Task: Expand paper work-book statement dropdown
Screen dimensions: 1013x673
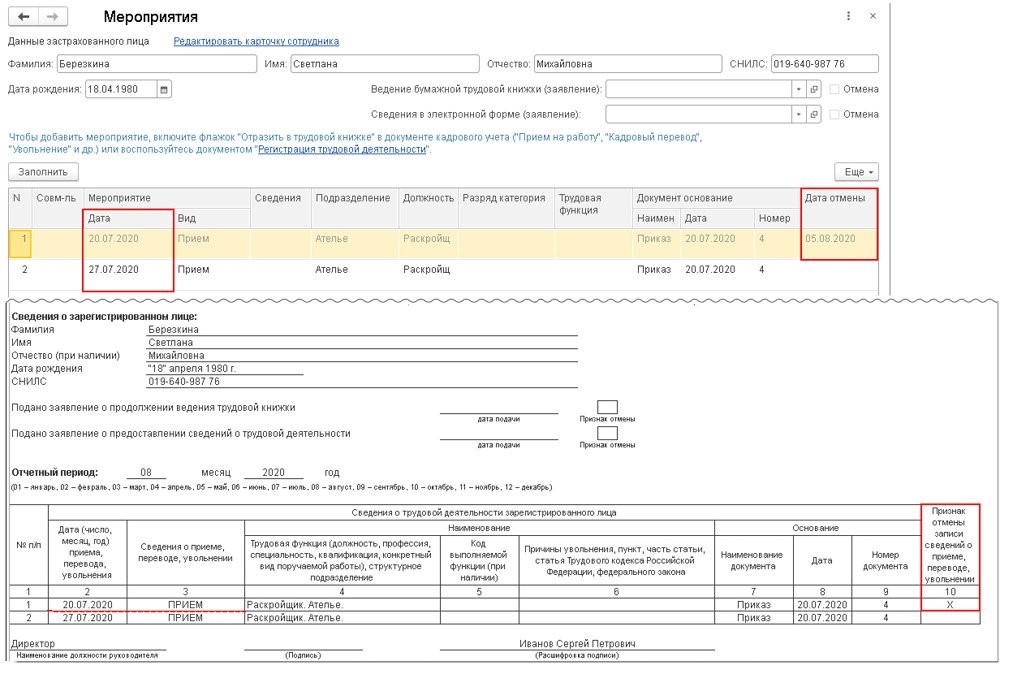Action: coord(798,89)
